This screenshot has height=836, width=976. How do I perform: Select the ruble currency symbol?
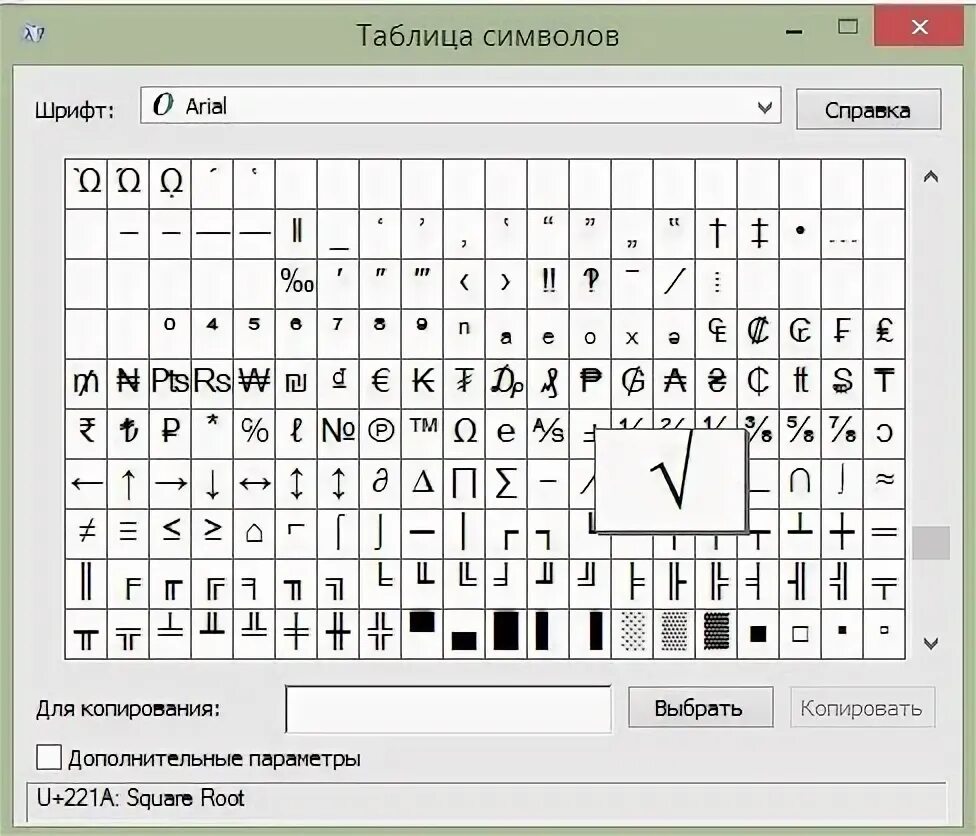tap(170, 430)
